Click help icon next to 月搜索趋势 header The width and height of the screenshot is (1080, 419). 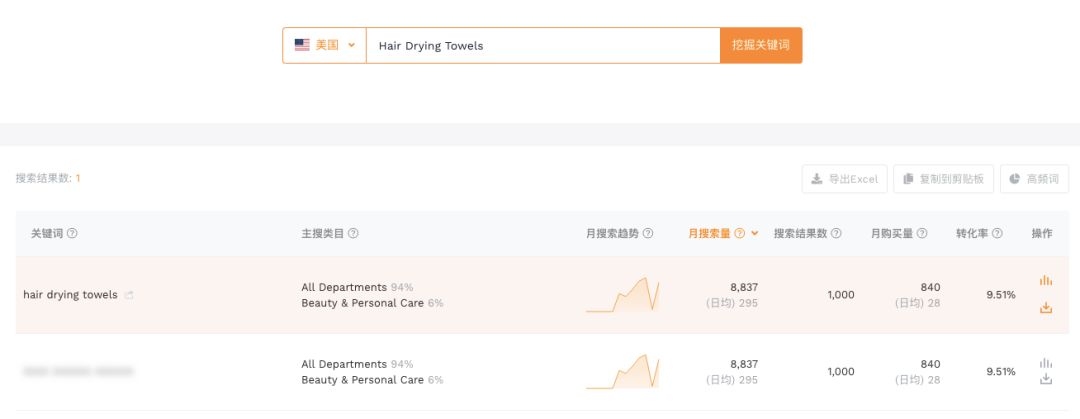pos(647,234)
